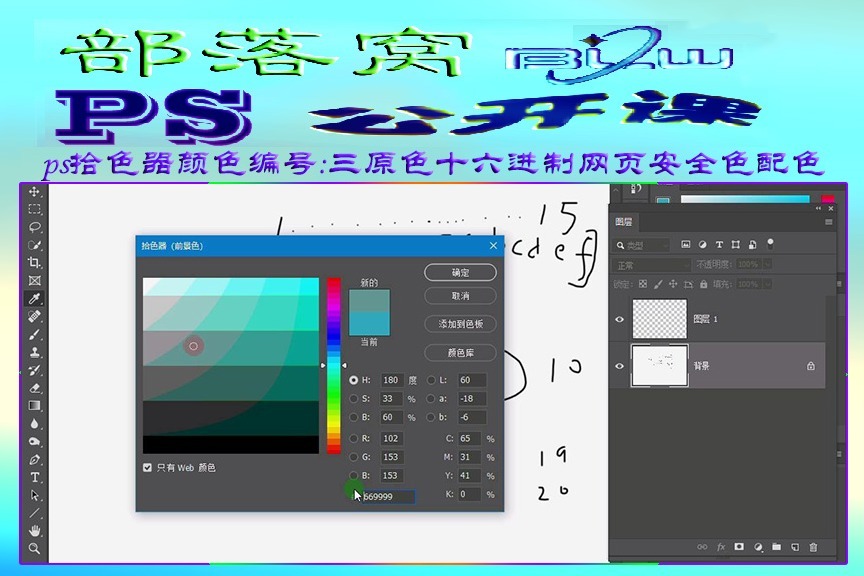Screen dimensions: 864x576
Task: Create a new layer group
Action: click(776, 547)
